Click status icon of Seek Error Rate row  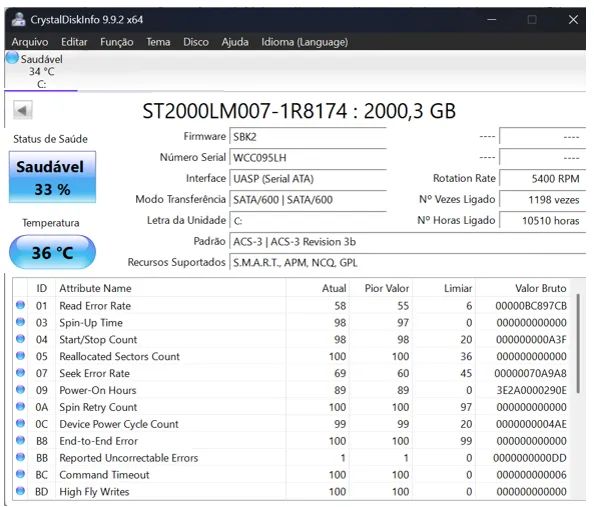click(x=20, y=373)
